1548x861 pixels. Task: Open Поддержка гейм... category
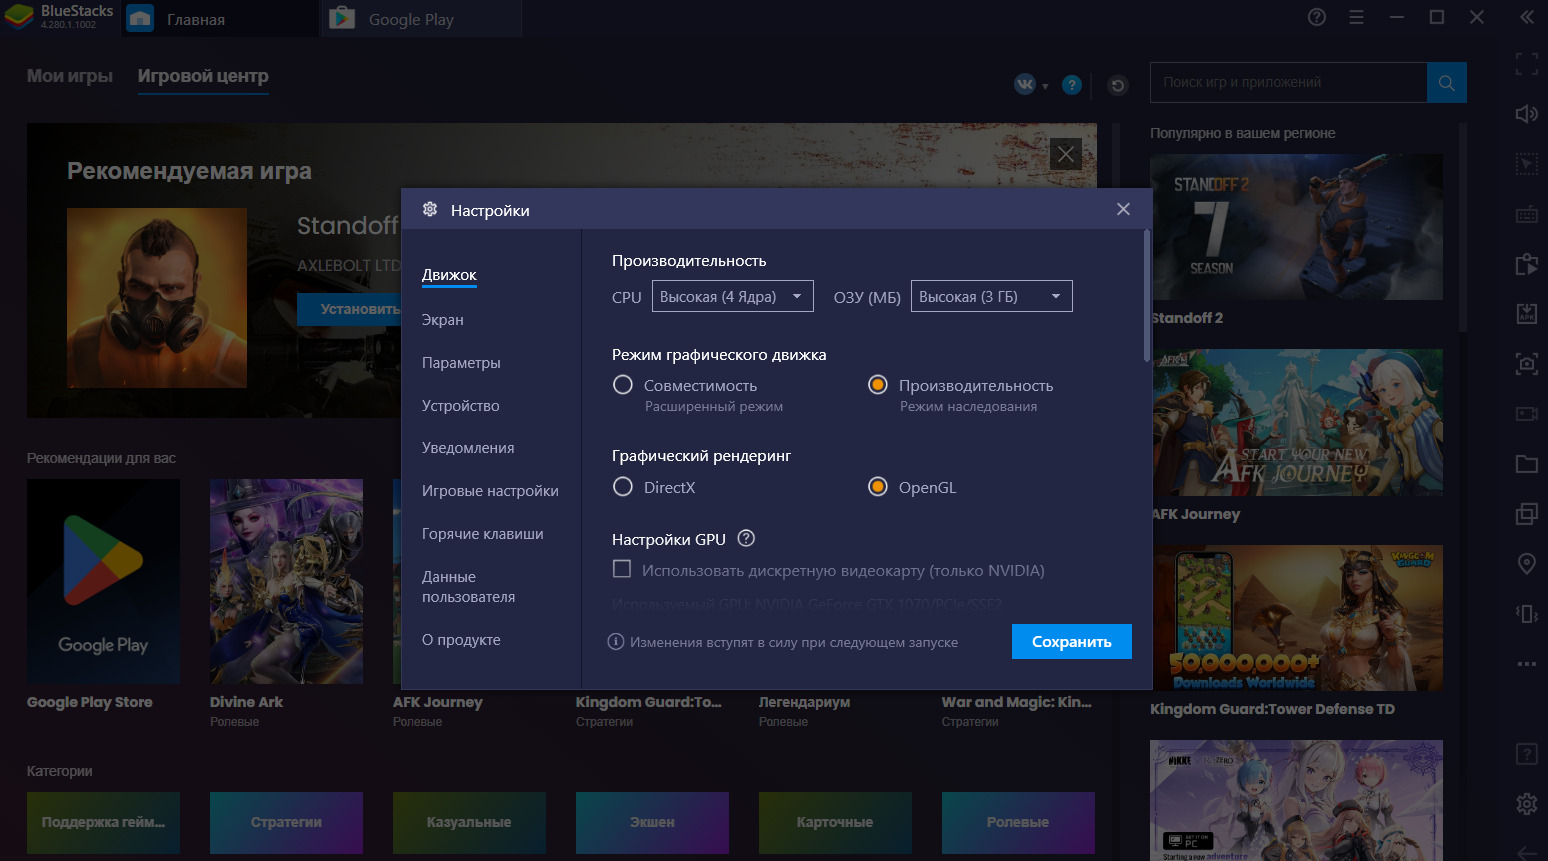103,822
